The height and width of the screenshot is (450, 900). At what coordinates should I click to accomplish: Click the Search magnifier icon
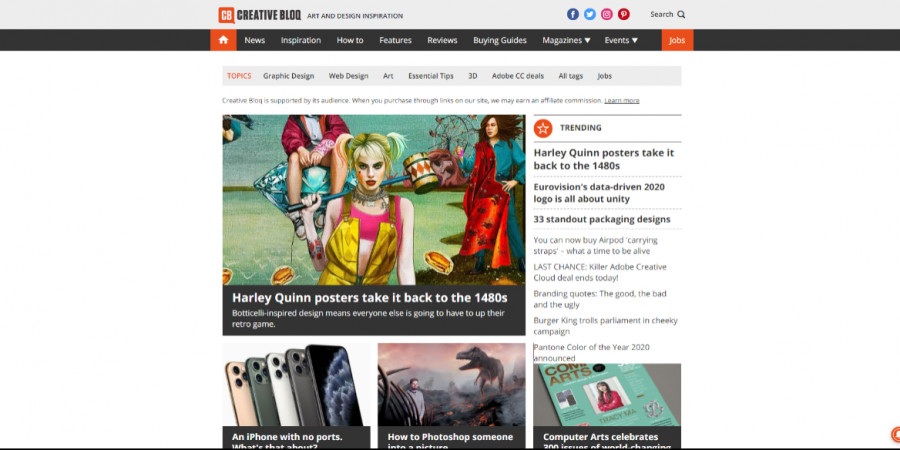[x=681, y=14]
